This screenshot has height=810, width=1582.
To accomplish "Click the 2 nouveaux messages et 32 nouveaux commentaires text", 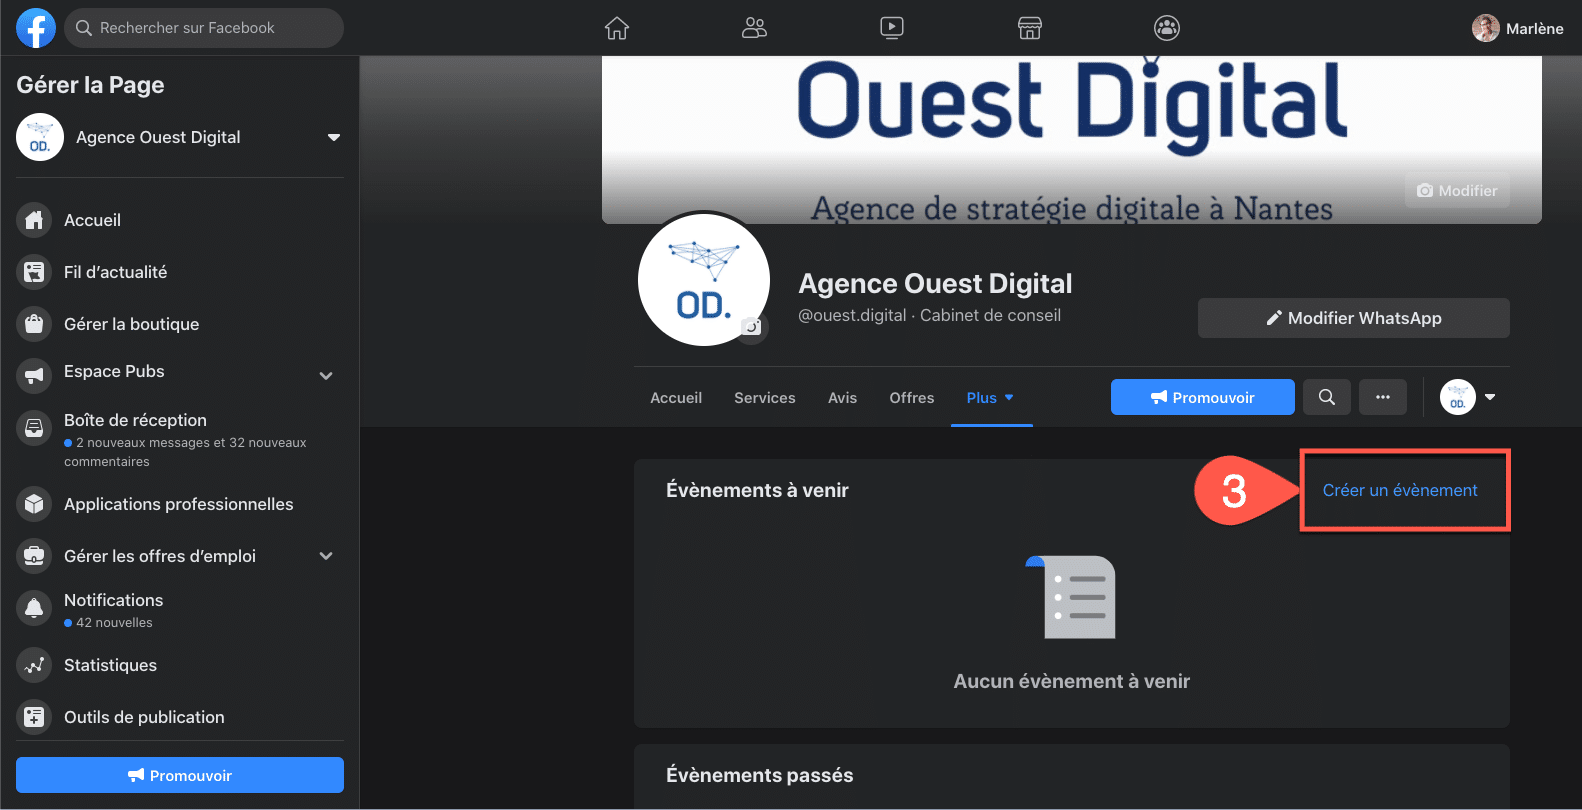I will [x=185, y=452].
